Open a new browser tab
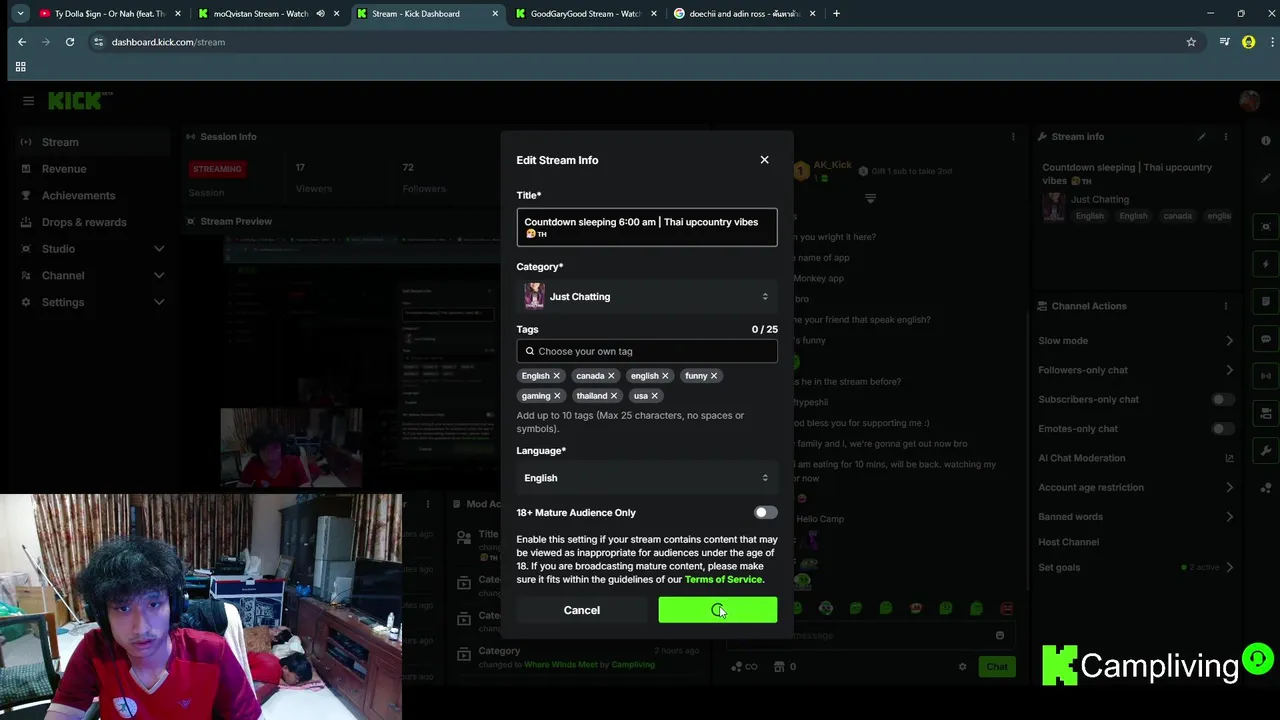1280x720 pixels. tap(836, 14)
